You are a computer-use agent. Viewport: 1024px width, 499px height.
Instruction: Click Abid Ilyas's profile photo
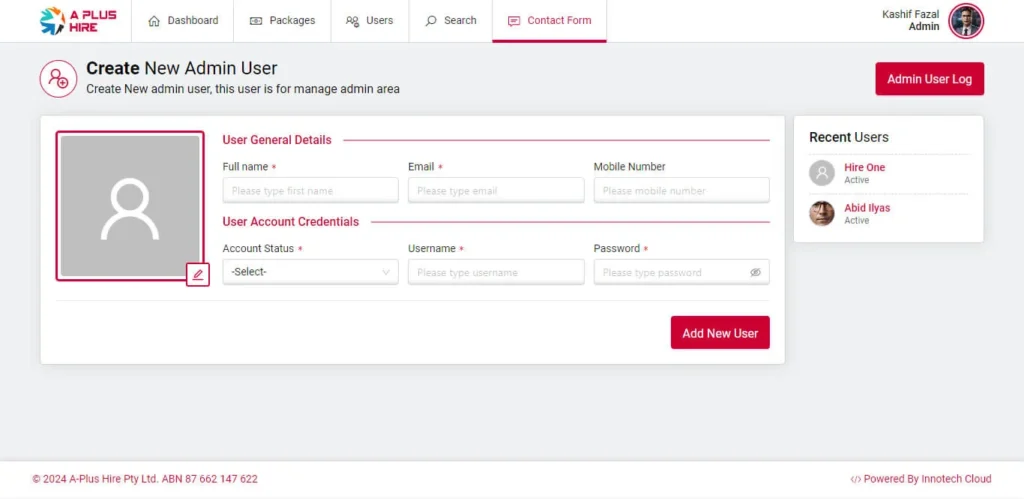tap(822, 213)
